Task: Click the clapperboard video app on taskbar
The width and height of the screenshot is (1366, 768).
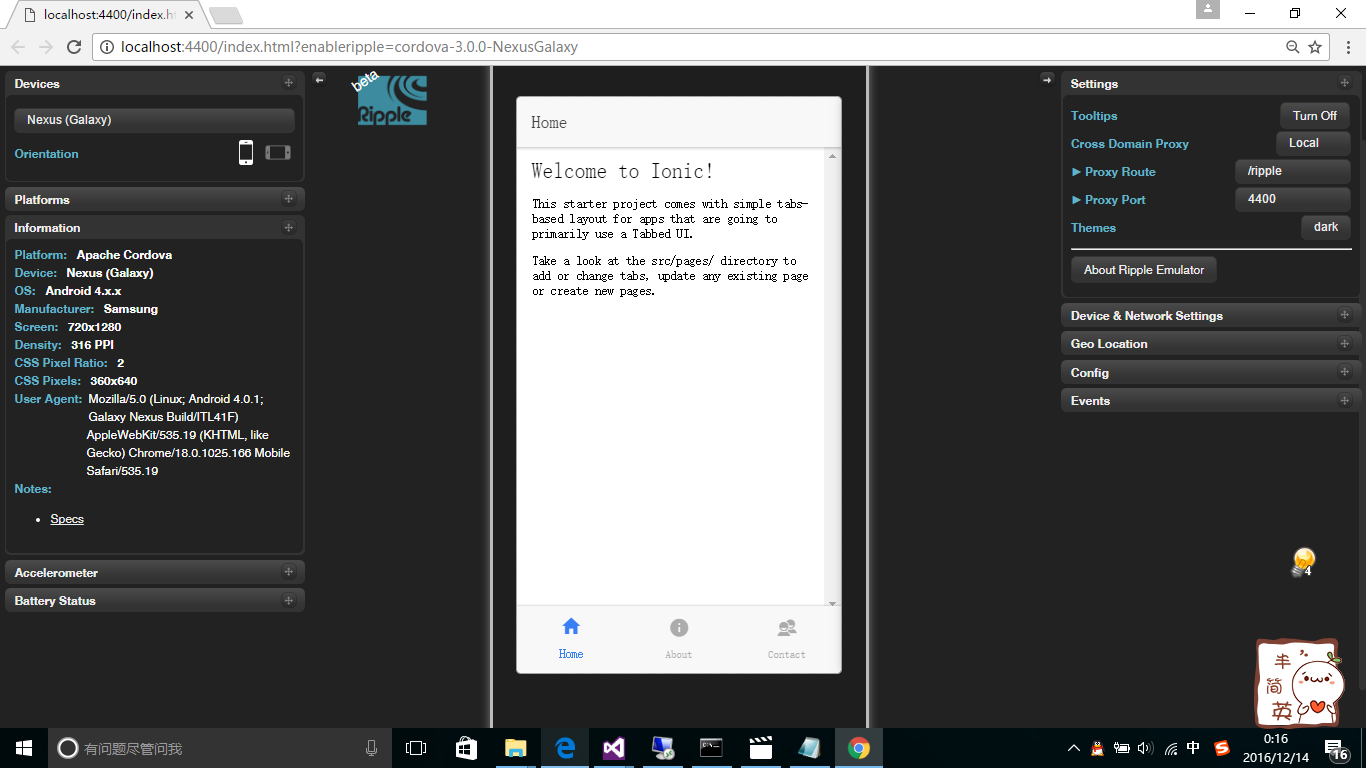Action: pyautogui.click(x=761, y=748)
